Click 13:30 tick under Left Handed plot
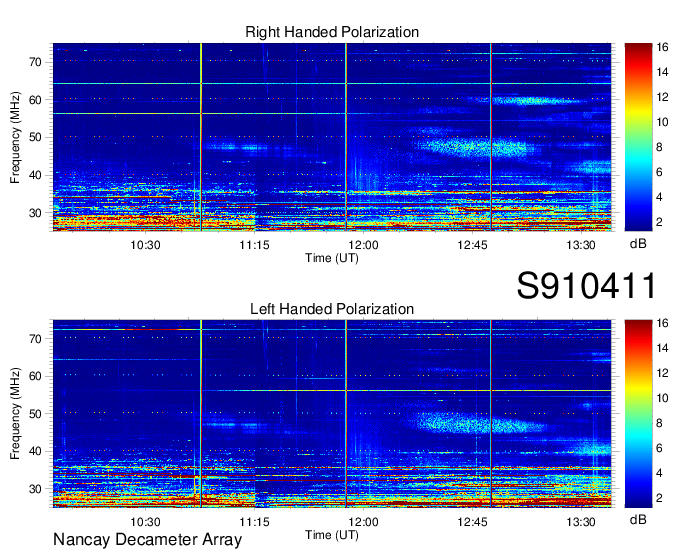The width and height of the screenshot is (680, 552). 581,522
